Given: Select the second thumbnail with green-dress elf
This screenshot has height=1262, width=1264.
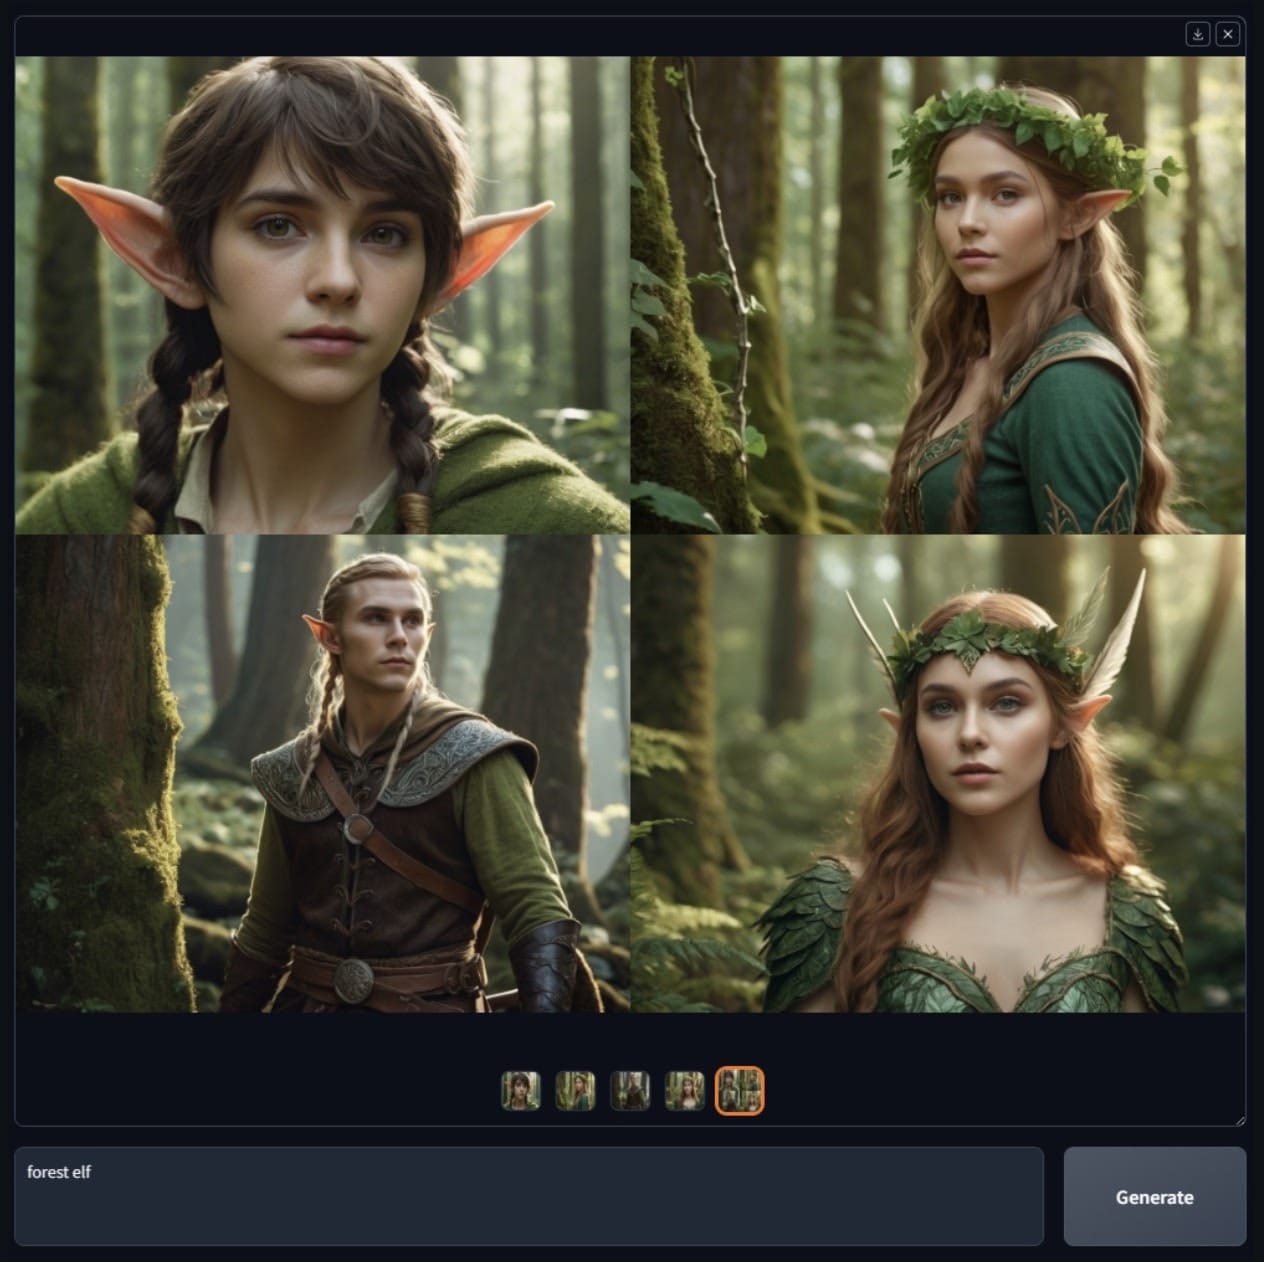Looking at the screenshot, I should (x=575, y=1091).
